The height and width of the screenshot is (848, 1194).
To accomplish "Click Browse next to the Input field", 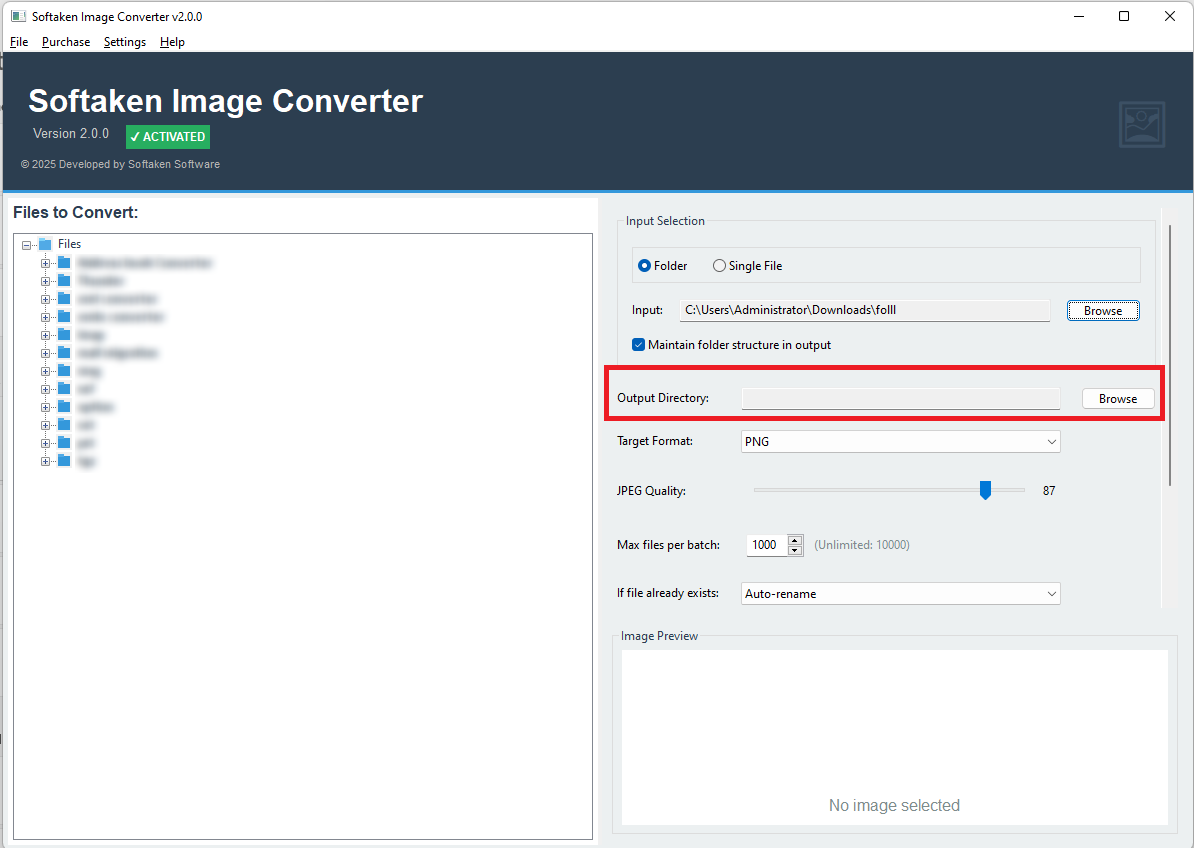I will click(x=1103, y=311).
